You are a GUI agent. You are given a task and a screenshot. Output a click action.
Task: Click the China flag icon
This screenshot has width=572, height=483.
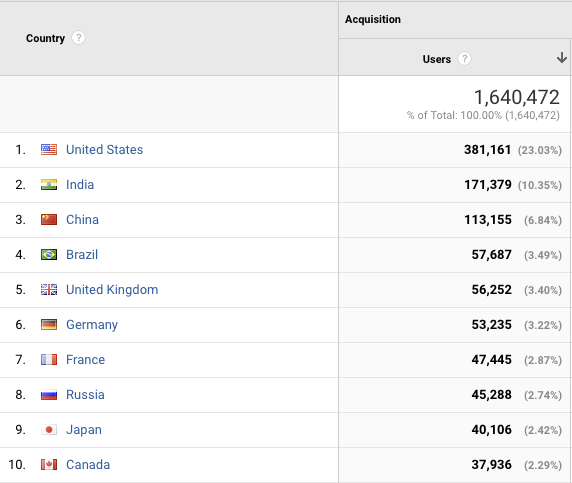pyautogui.click(x=49, y=220)
